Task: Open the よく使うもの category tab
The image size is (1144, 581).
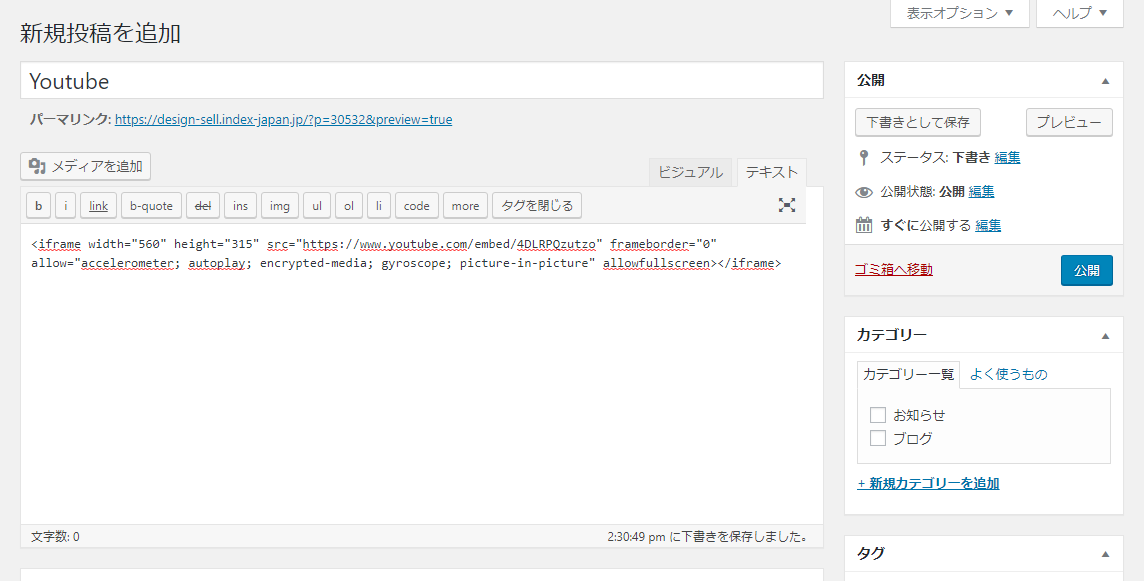Action: 1008,374
